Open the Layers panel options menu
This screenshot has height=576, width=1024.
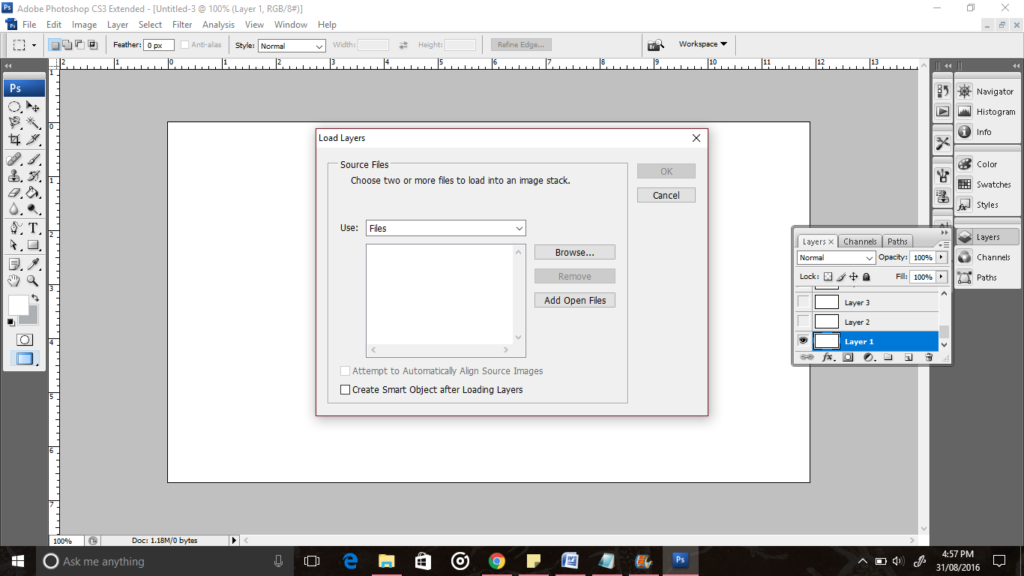[x=944, y=244]
